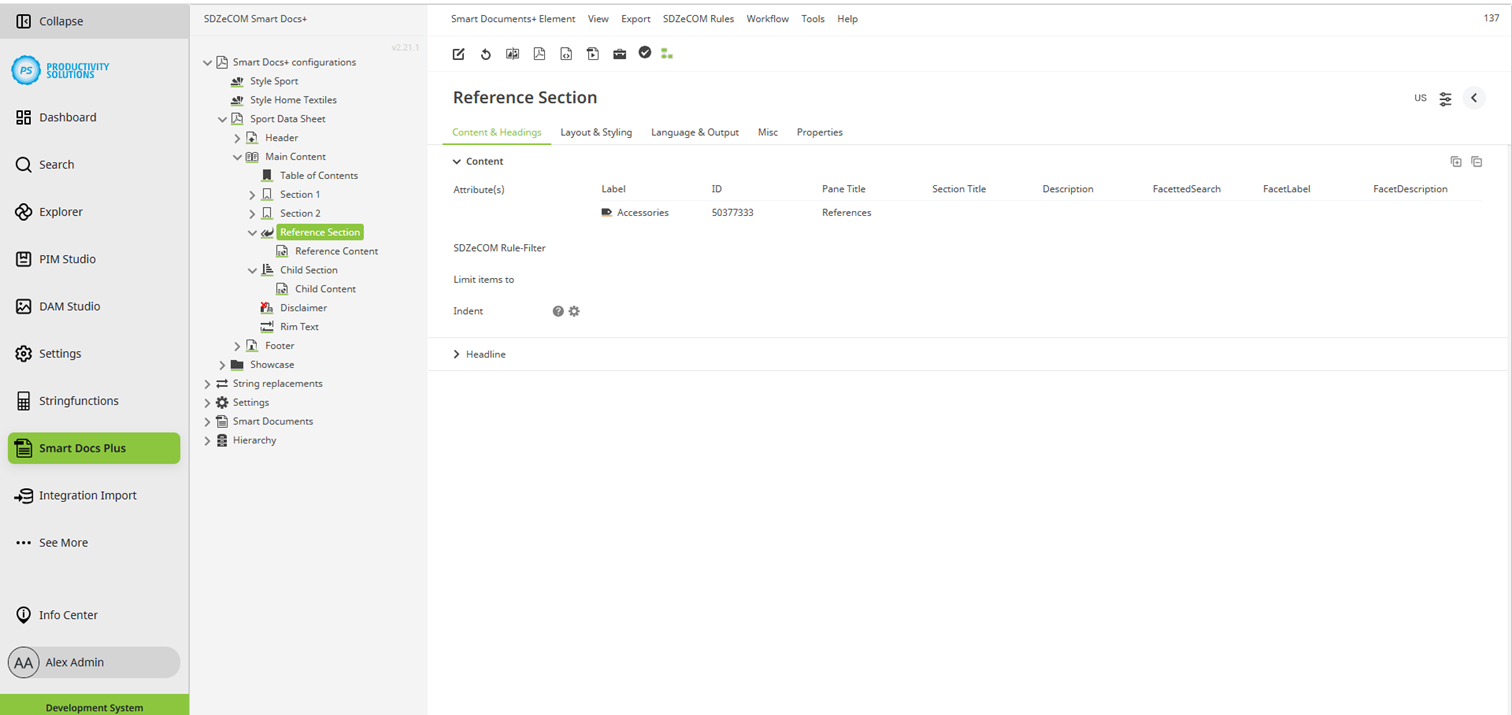1512x715 pixels.
Task: Expand the Header tree node
Action: pos(237,138)
